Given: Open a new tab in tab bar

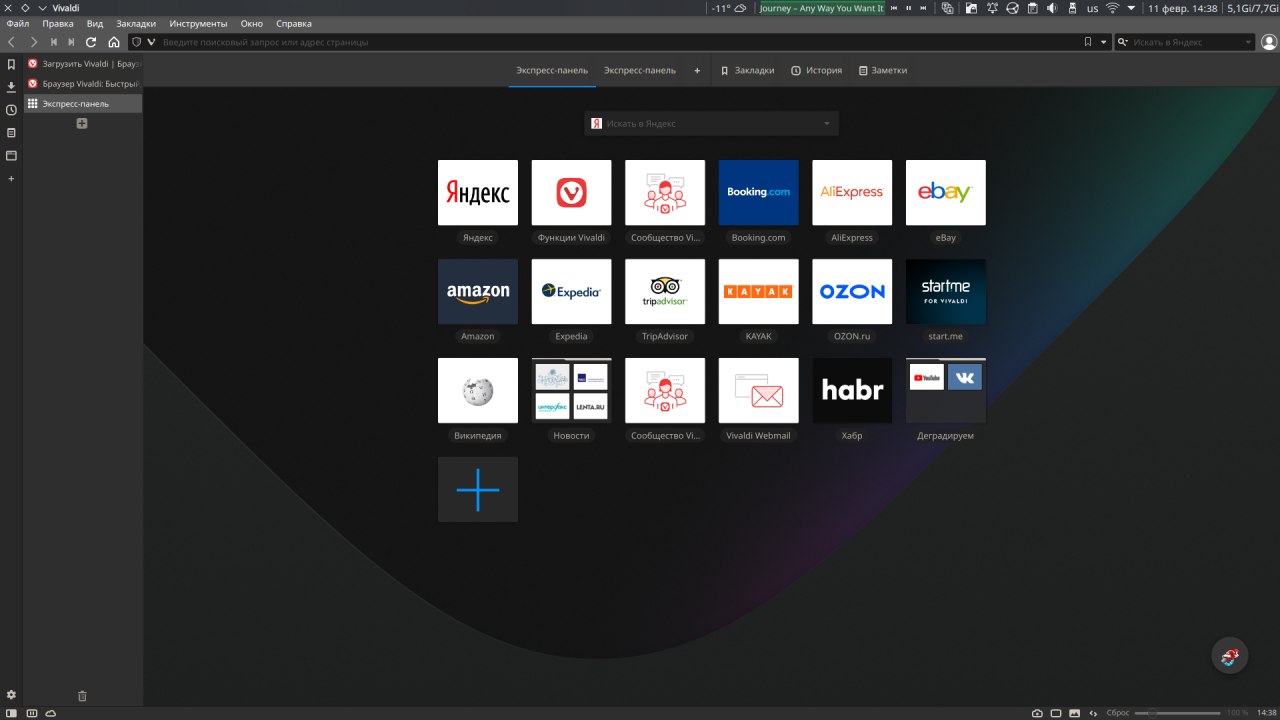Looking at the screenshot, I should click(x=82, y=124).
